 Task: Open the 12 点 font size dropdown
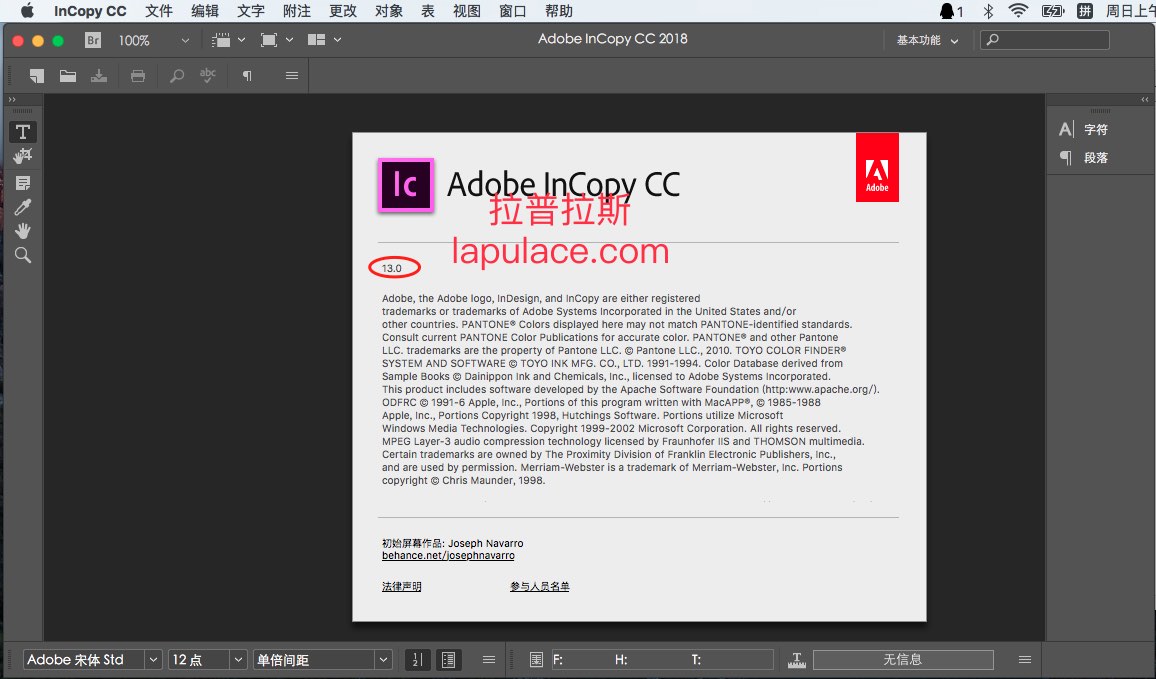(238, 660)
